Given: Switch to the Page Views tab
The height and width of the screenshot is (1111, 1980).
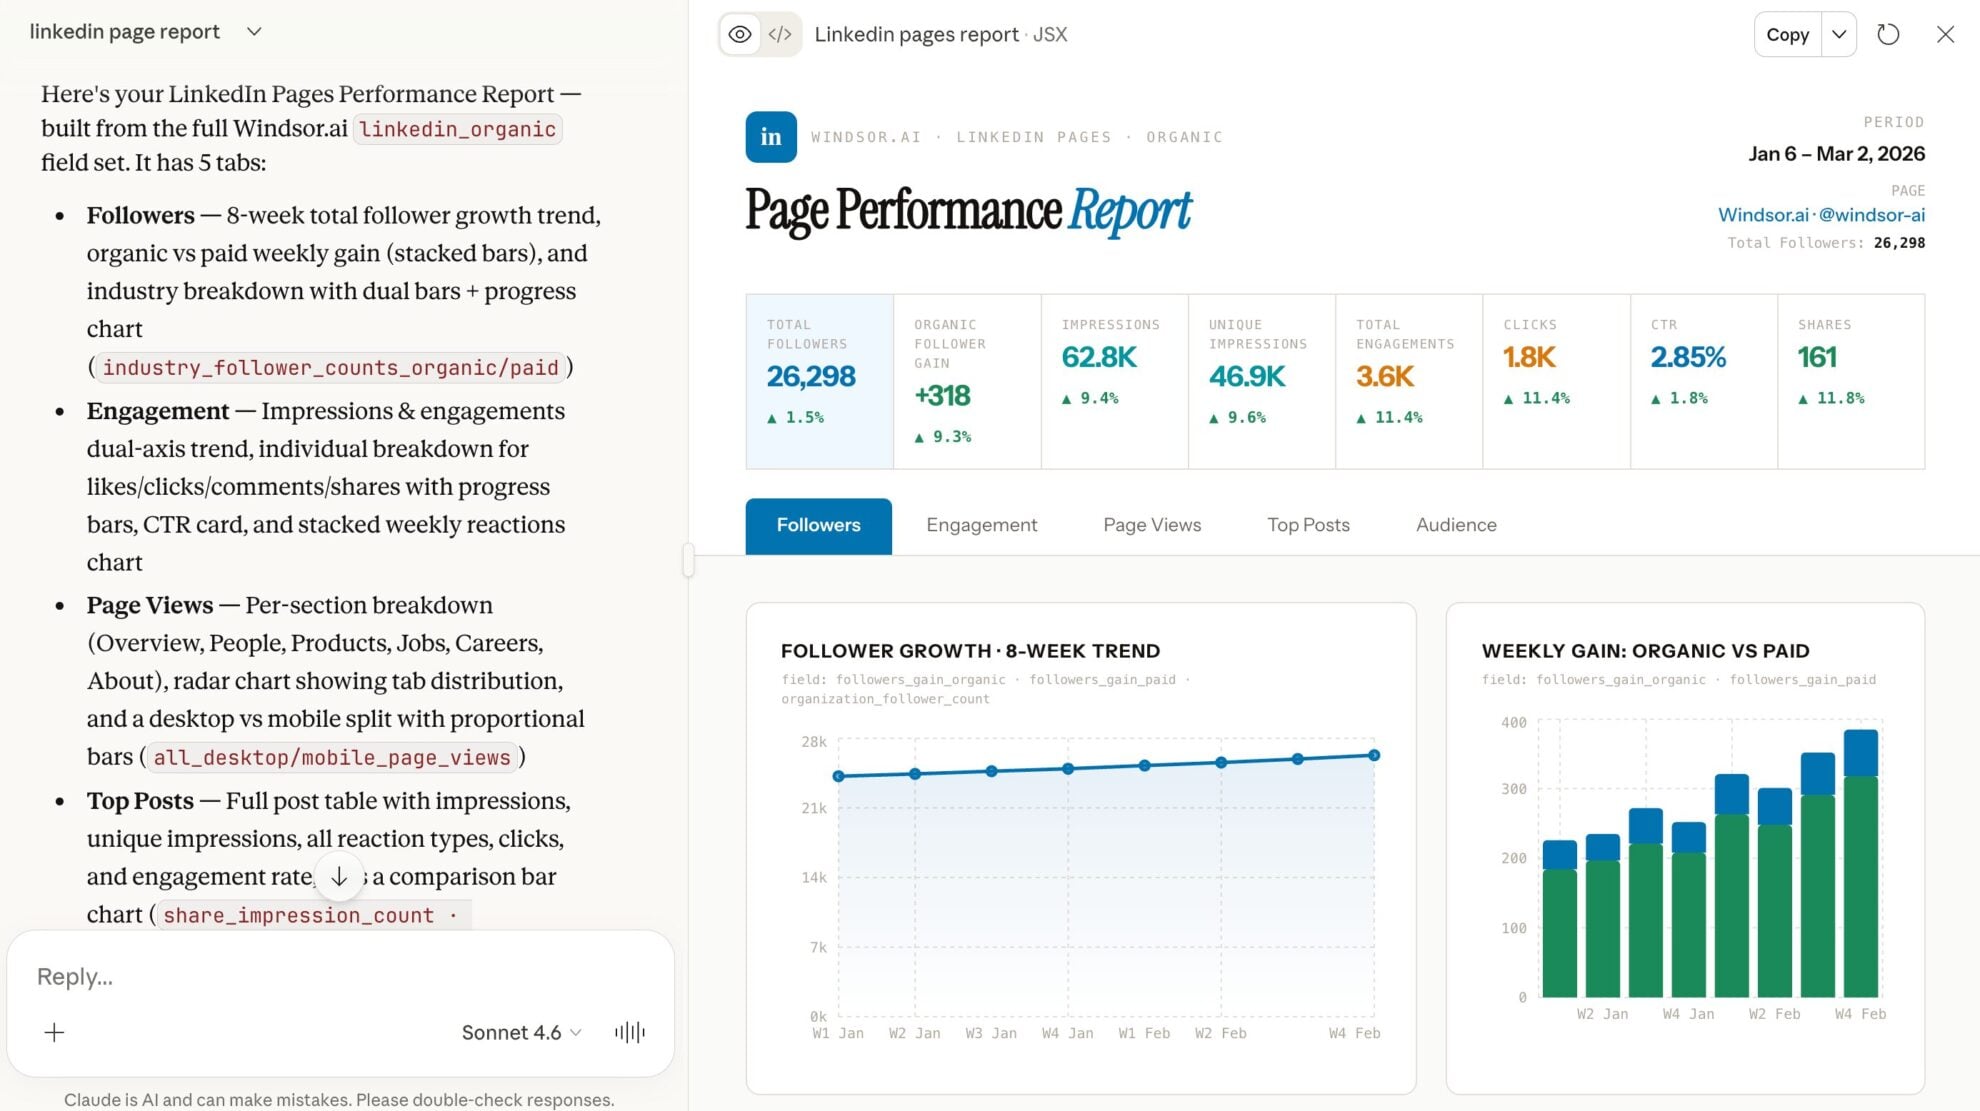Looking at the screenshot, I should click(1152, 525).
